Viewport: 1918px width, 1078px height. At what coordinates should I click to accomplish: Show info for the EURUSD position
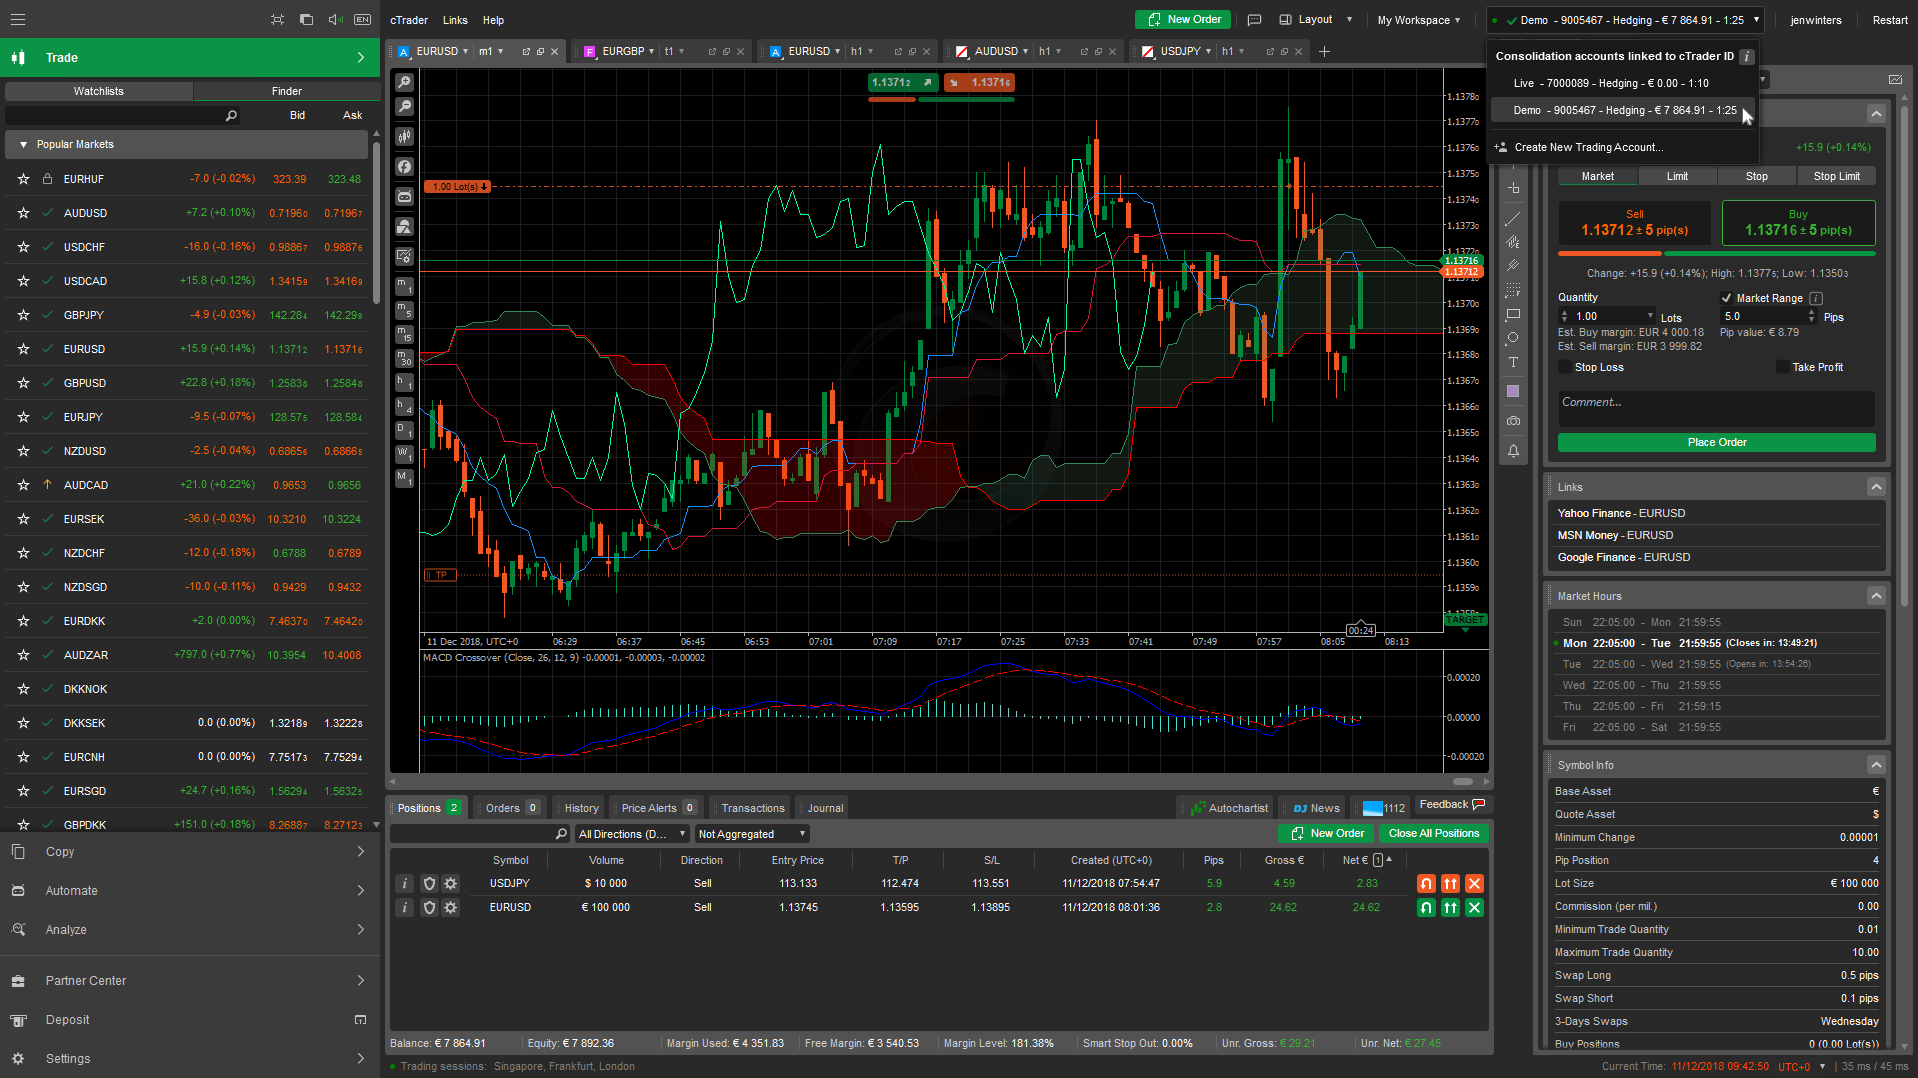tap(404, 907)
